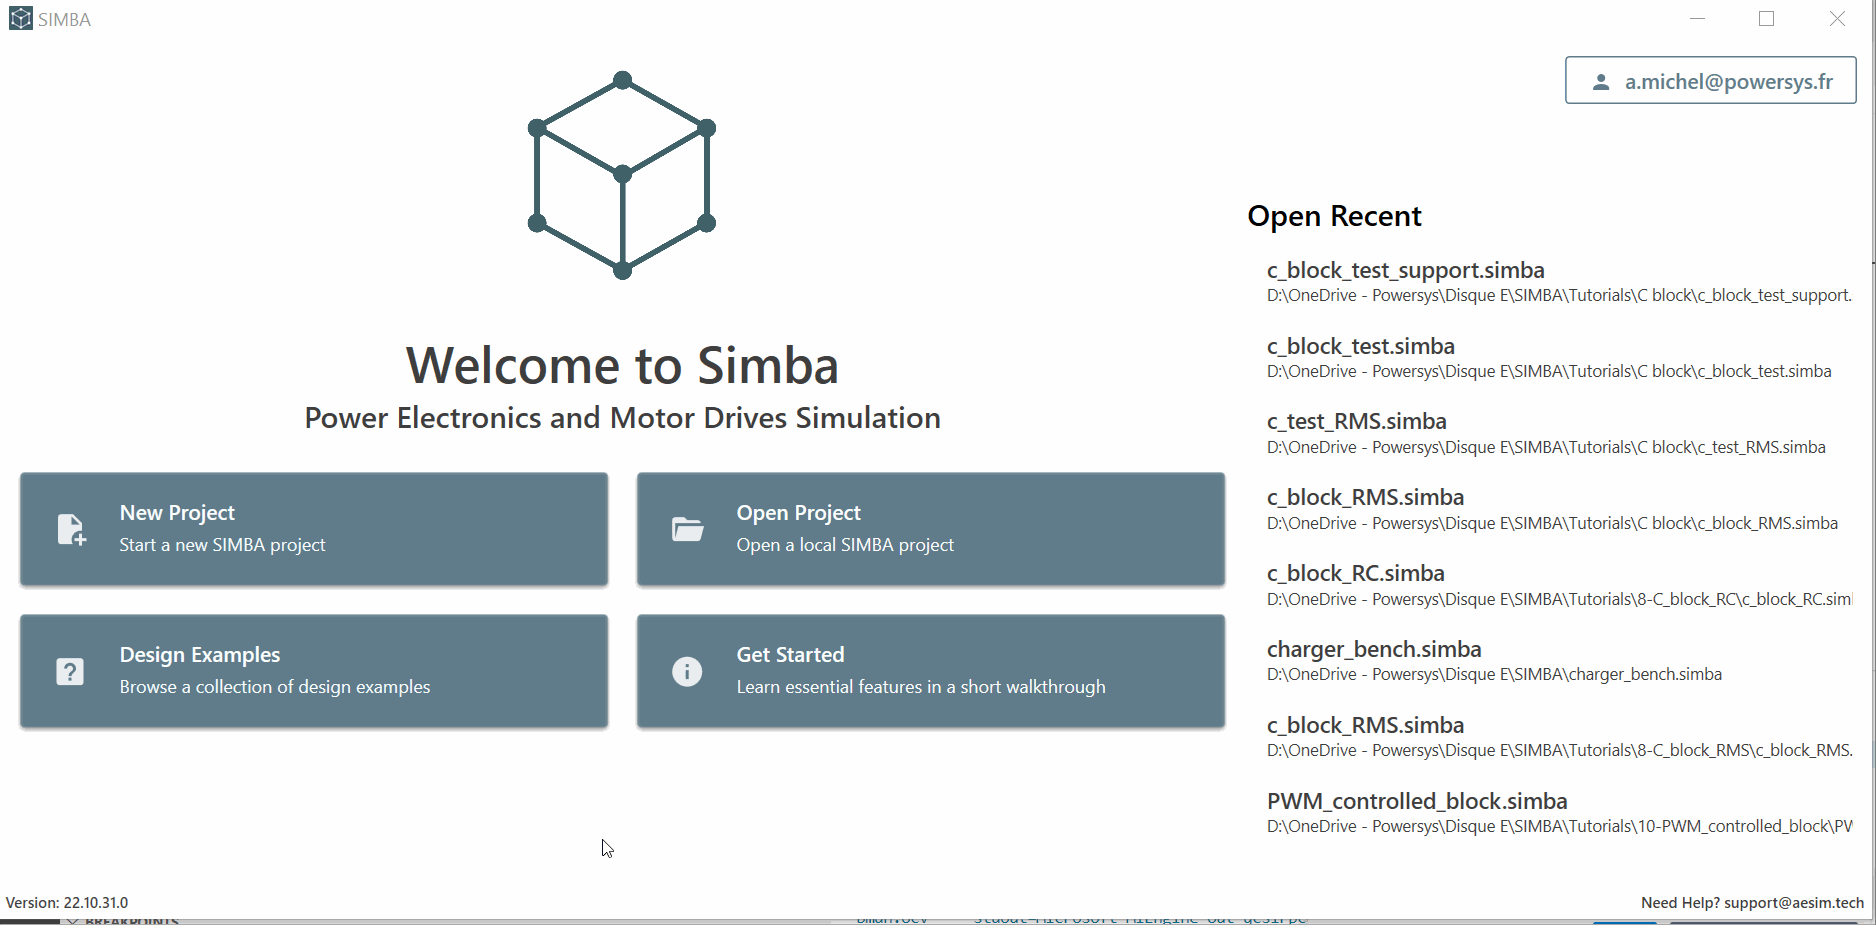Click the Version 22.10.31.0 label
The height and width of the screenshot is (925, 1876).
tap(67, 902)
